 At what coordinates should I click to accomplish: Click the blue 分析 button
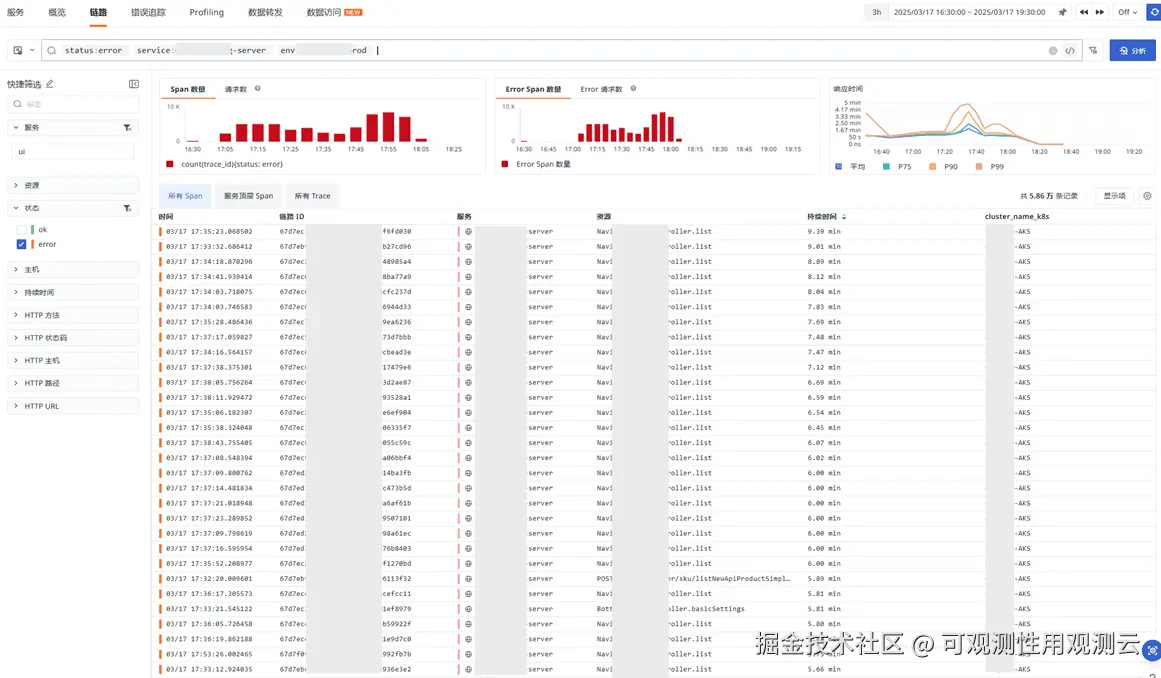point(1132,50)
